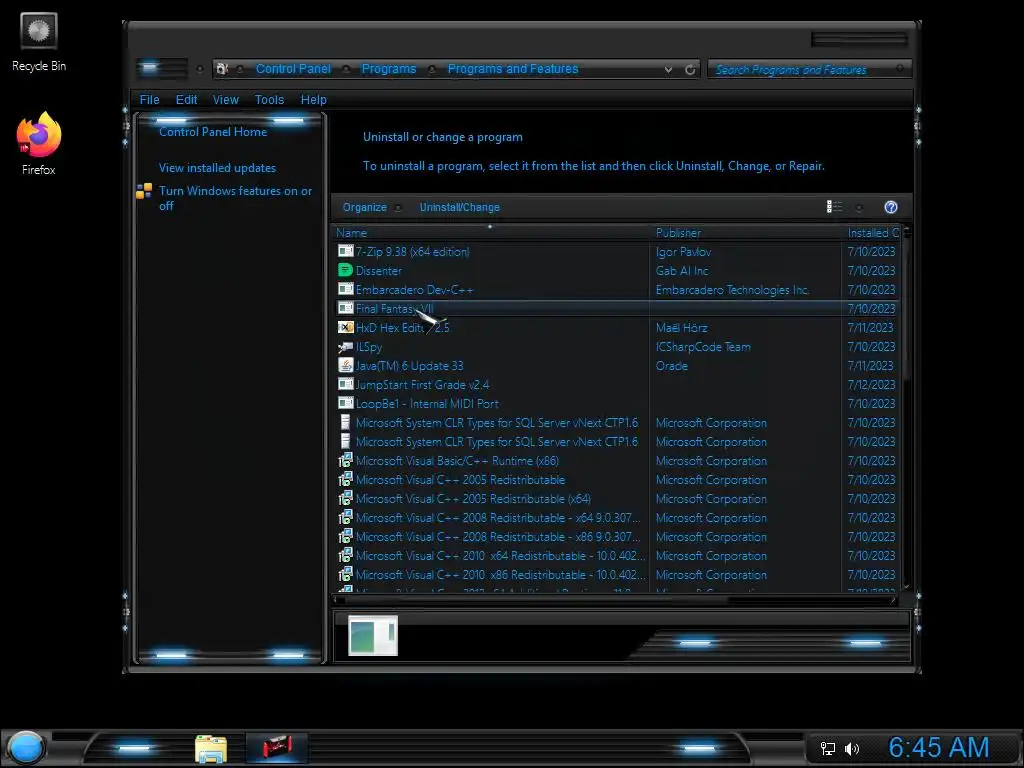This screenshot has width=1024, height=768.
Task: Click the HxD Hex Editor icon
Action: 345,327
